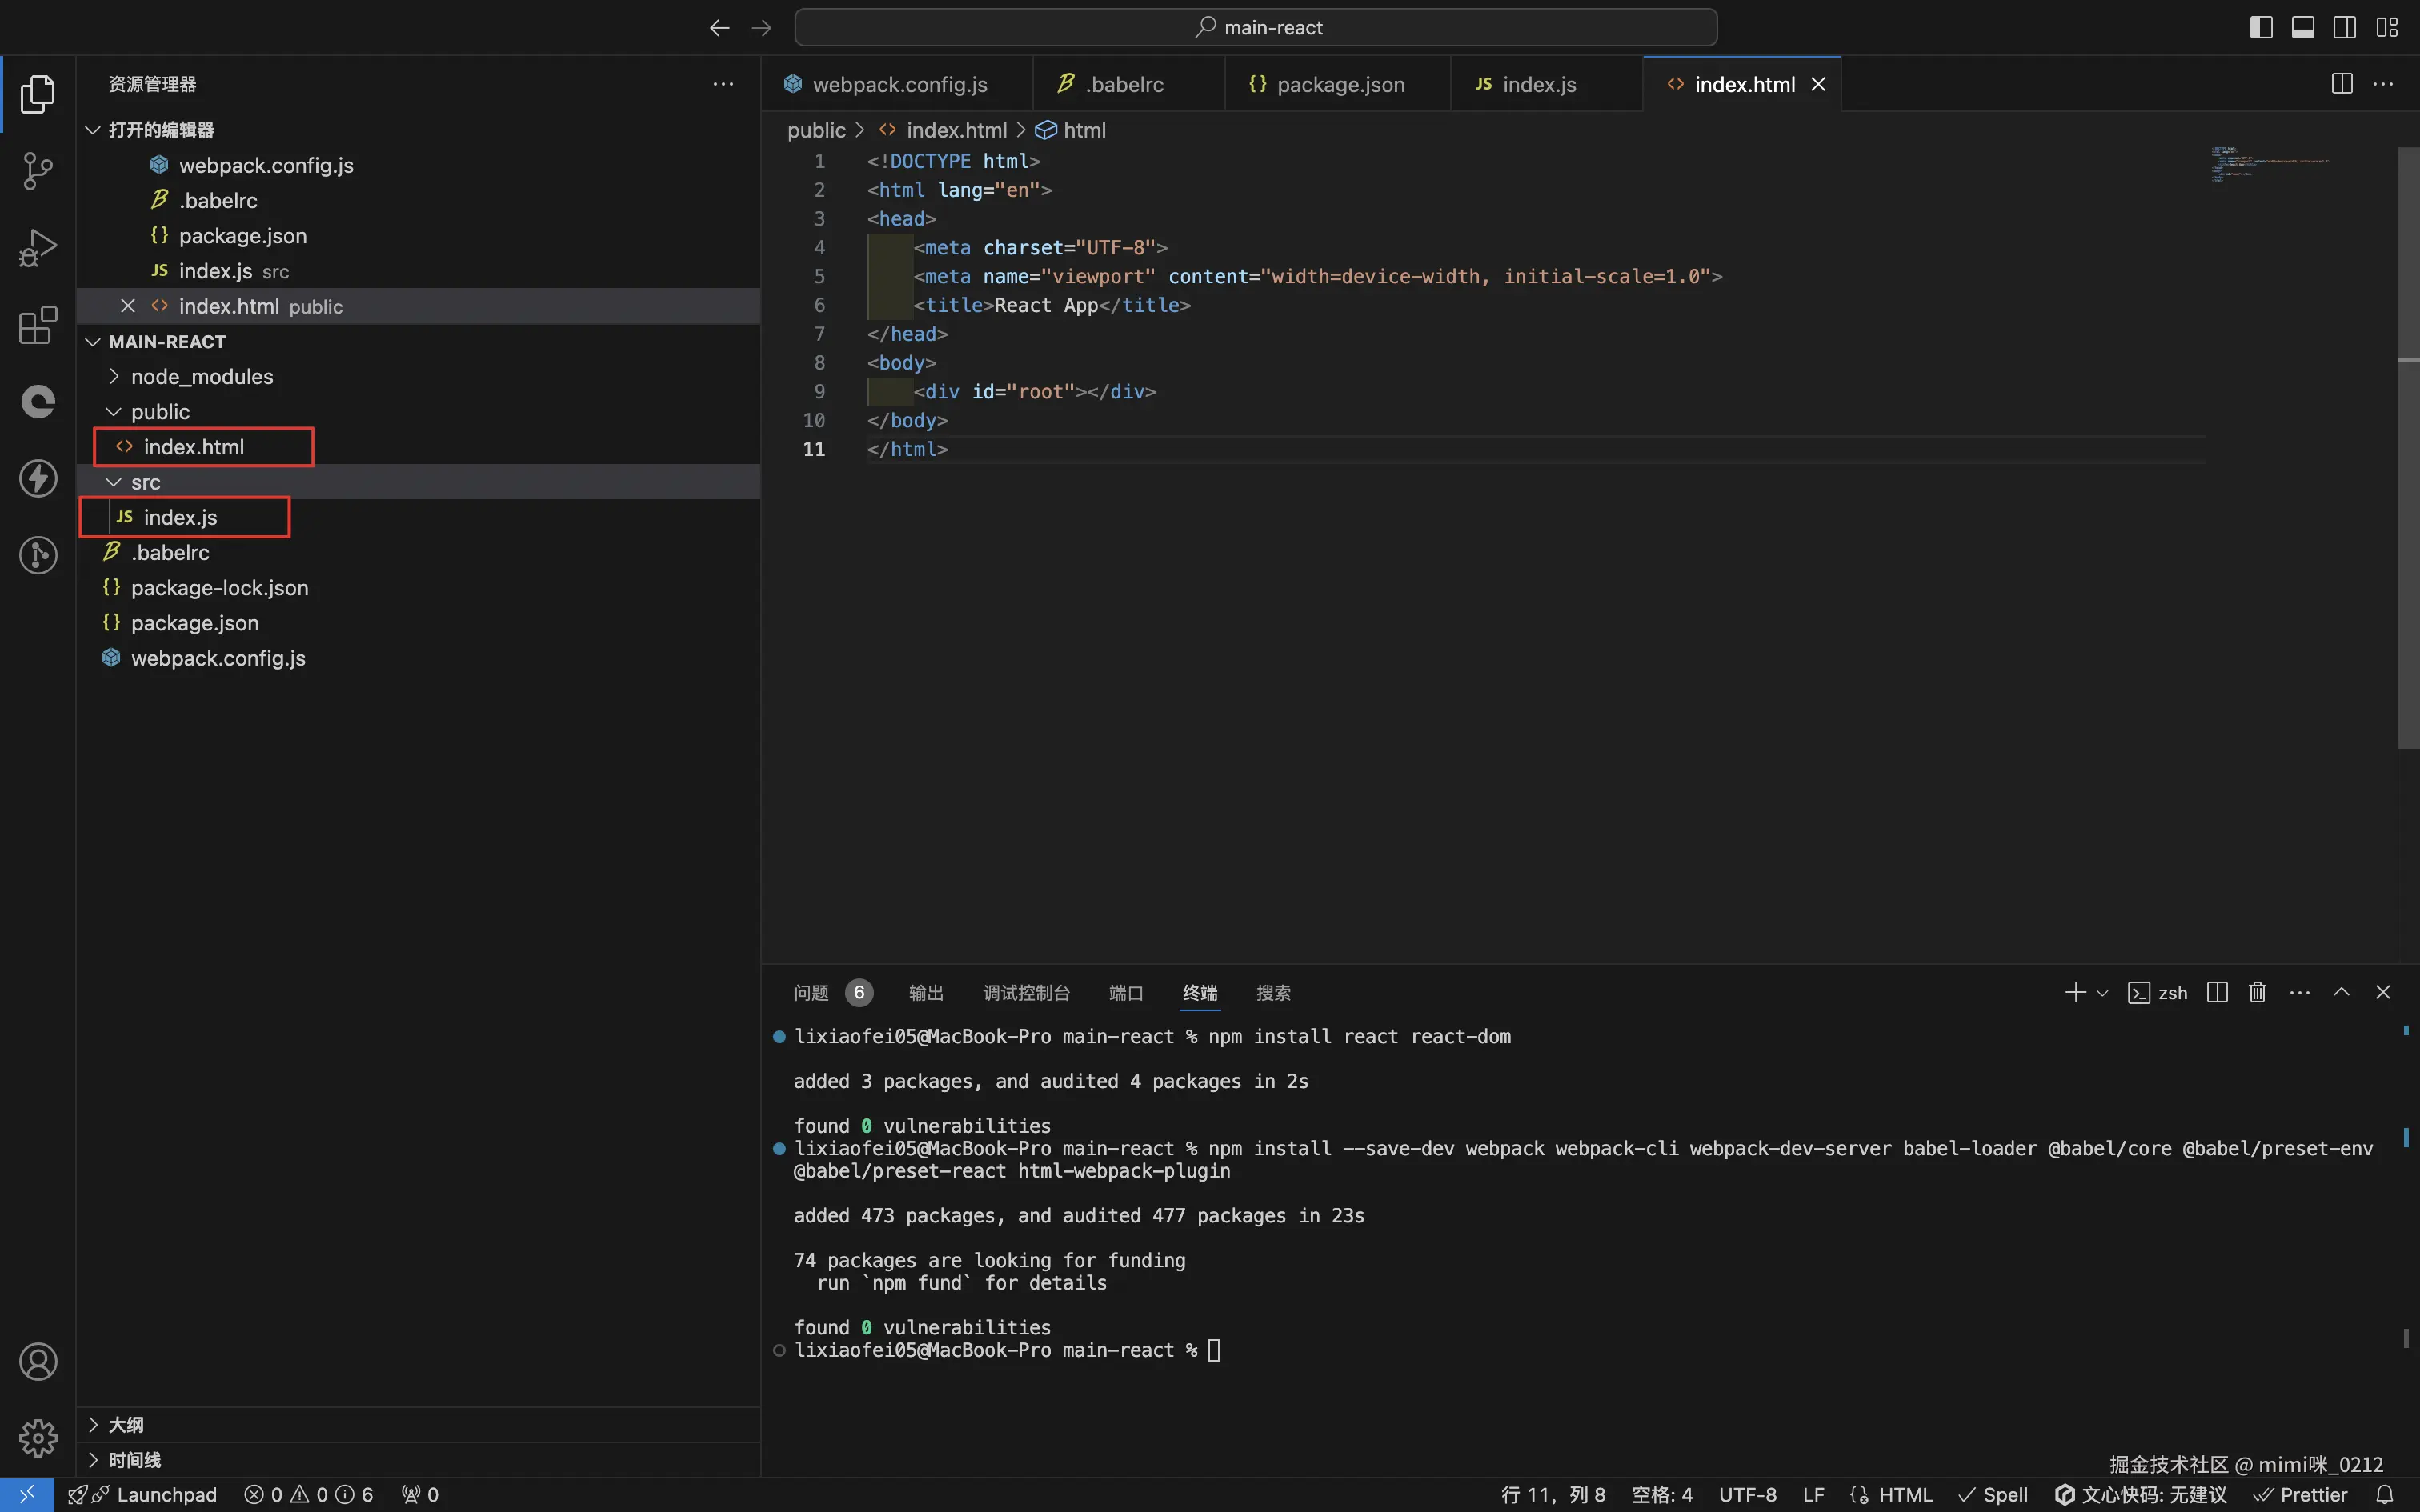Switch to the 问题 panel tab
This screenshot has height=1512, width=2420.
(811, 993)
